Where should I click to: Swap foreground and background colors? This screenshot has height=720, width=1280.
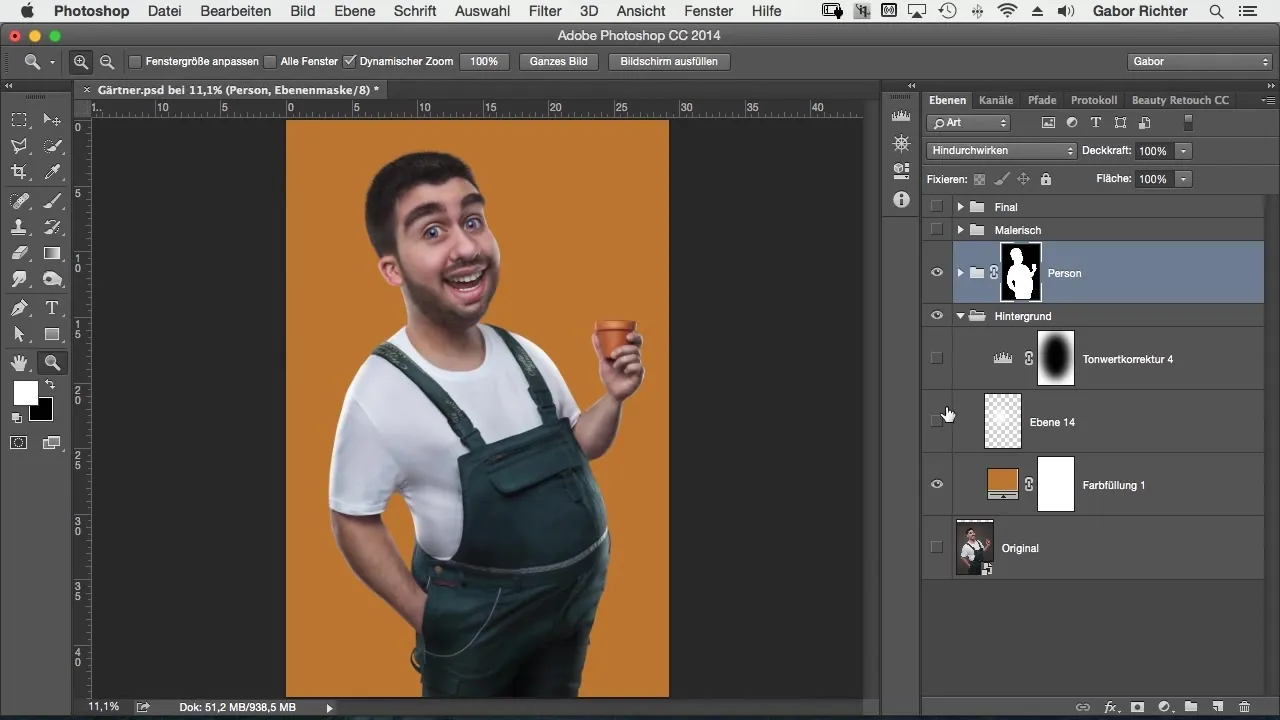tap(49, 384)
